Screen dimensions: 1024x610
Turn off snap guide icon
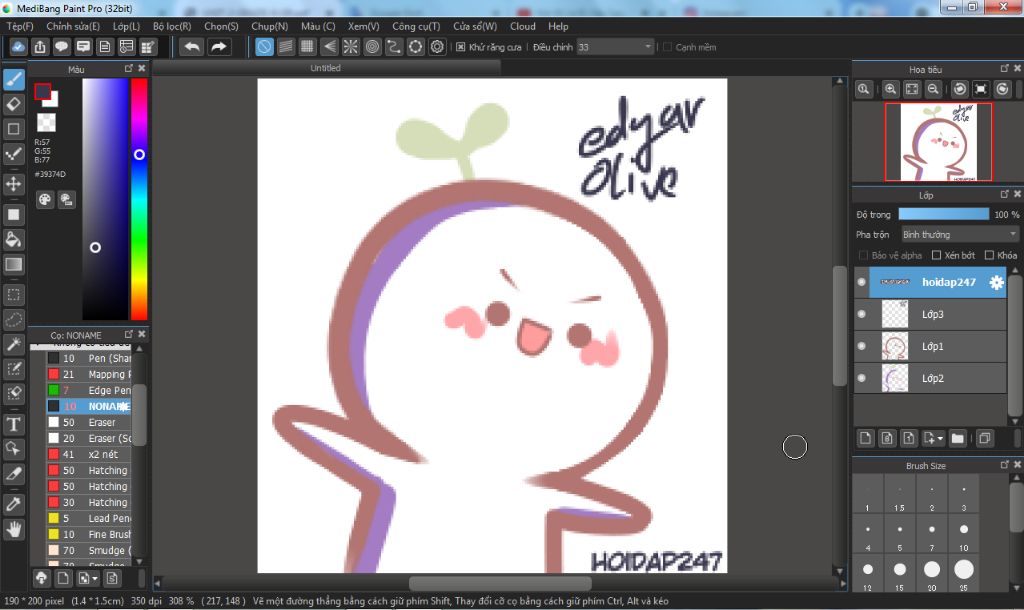point(264,47)
